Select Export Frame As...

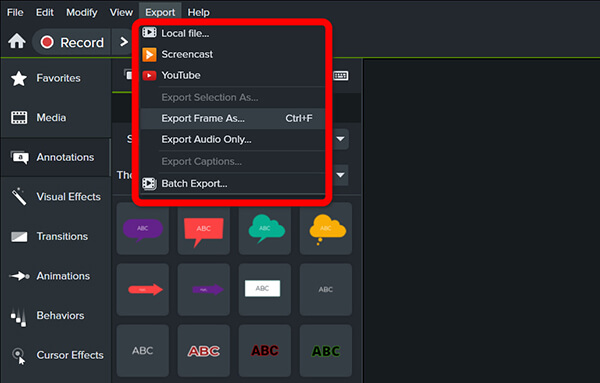click(x=232, y=118)
